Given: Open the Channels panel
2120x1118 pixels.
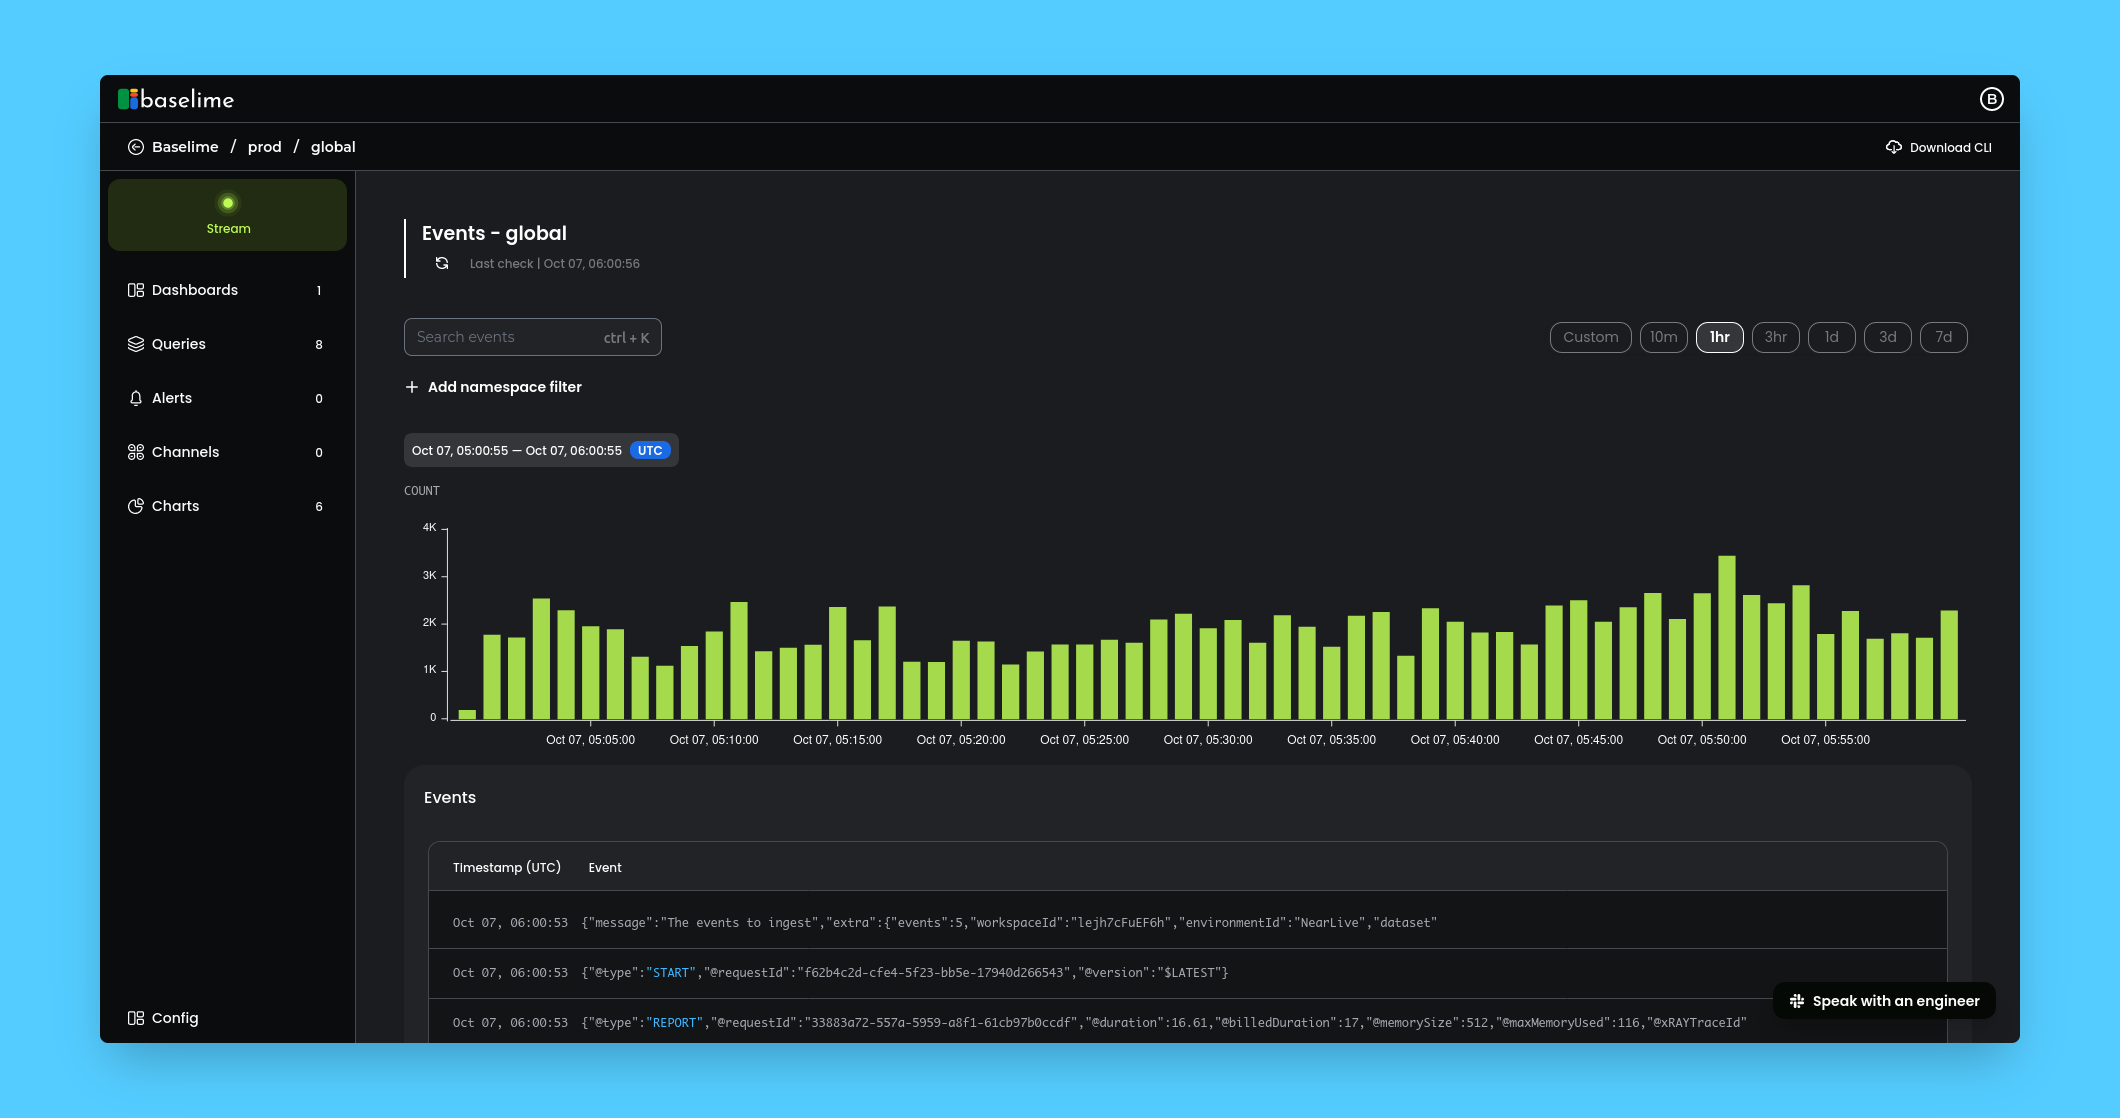Looking at the screenshot, I should (x=184, y=451).
